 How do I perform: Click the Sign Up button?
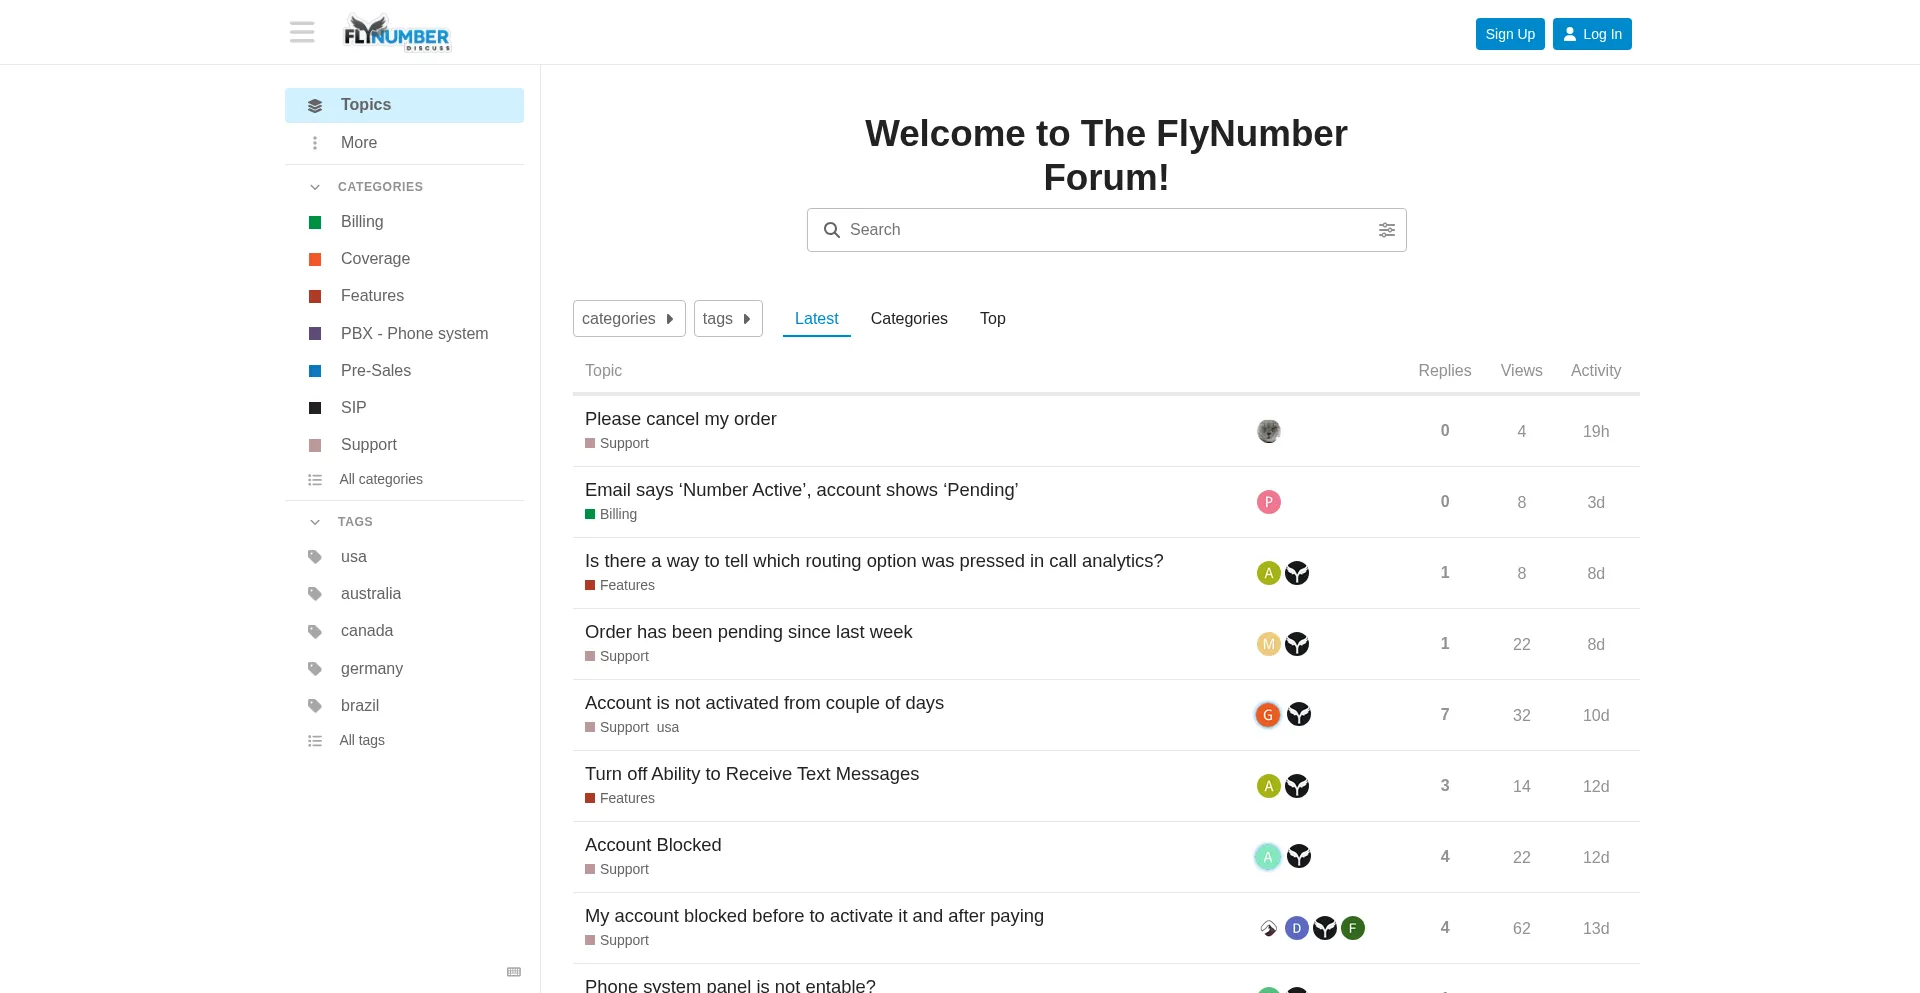[1509, 34]
